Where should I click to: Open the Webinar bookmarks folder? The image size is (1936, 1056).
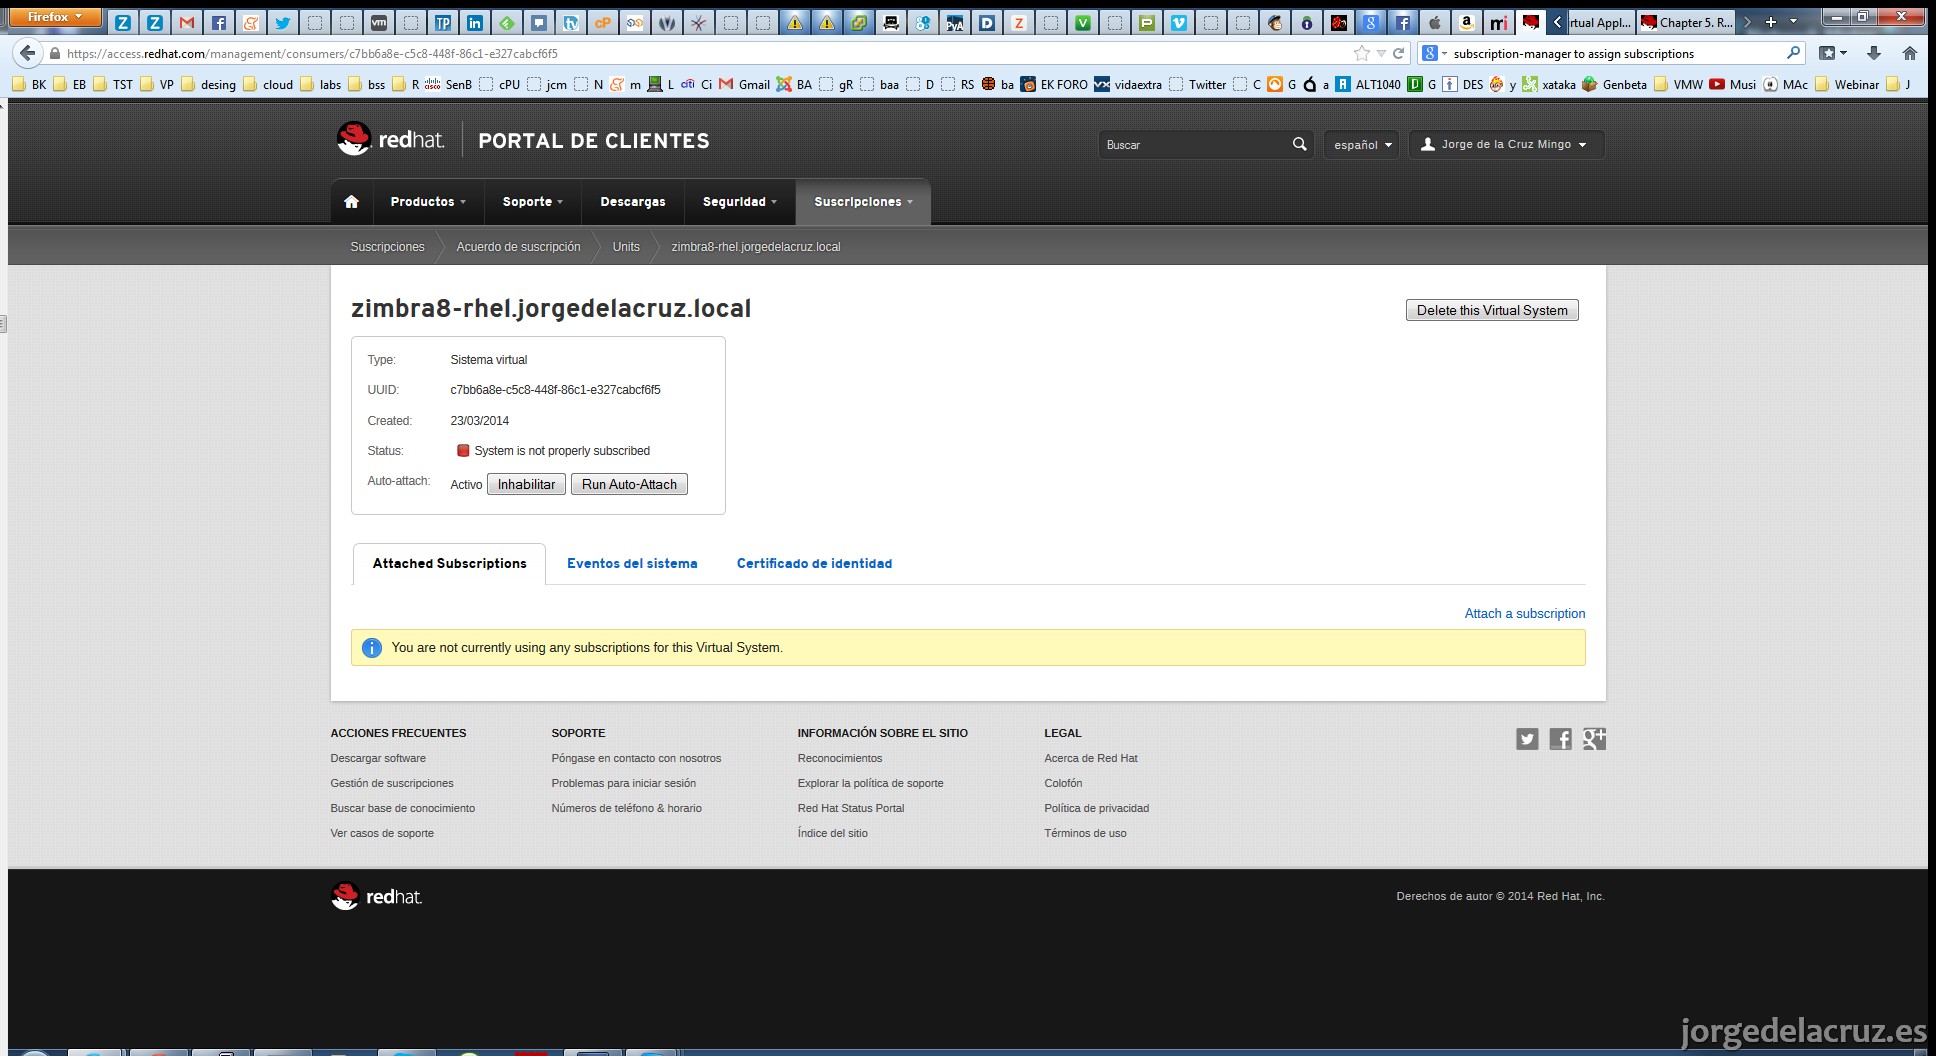pyautogui.click(x=1847, y=84)
